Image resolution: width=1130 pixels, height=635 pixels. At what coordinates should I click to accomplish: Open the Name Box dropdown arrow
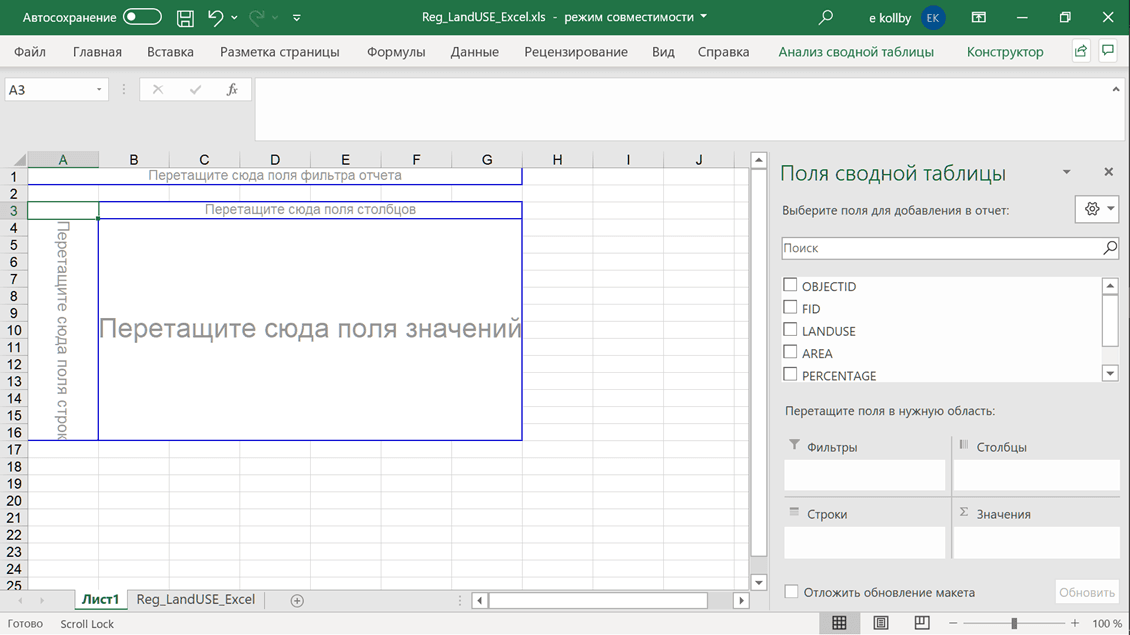point(99,89)
